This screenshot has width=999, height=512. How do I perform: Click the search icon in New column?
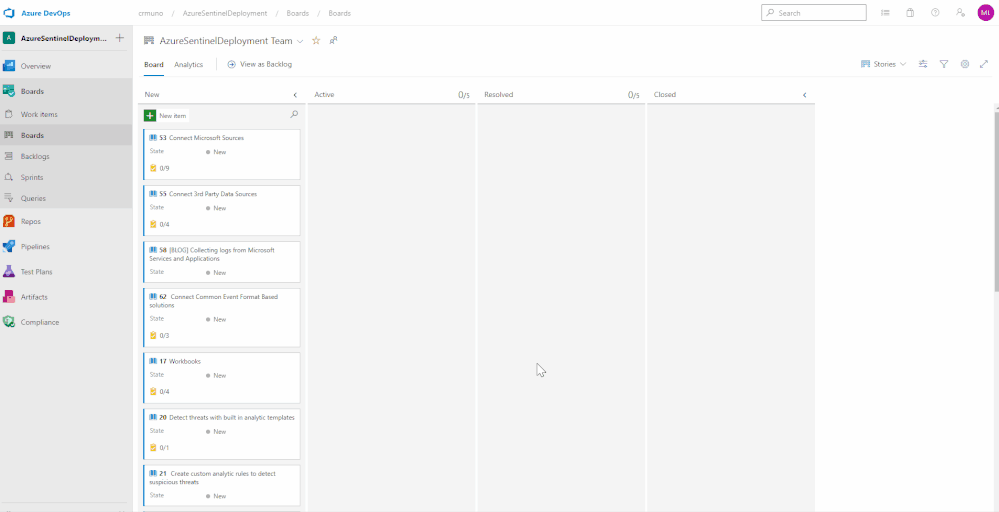pos(294,115)
